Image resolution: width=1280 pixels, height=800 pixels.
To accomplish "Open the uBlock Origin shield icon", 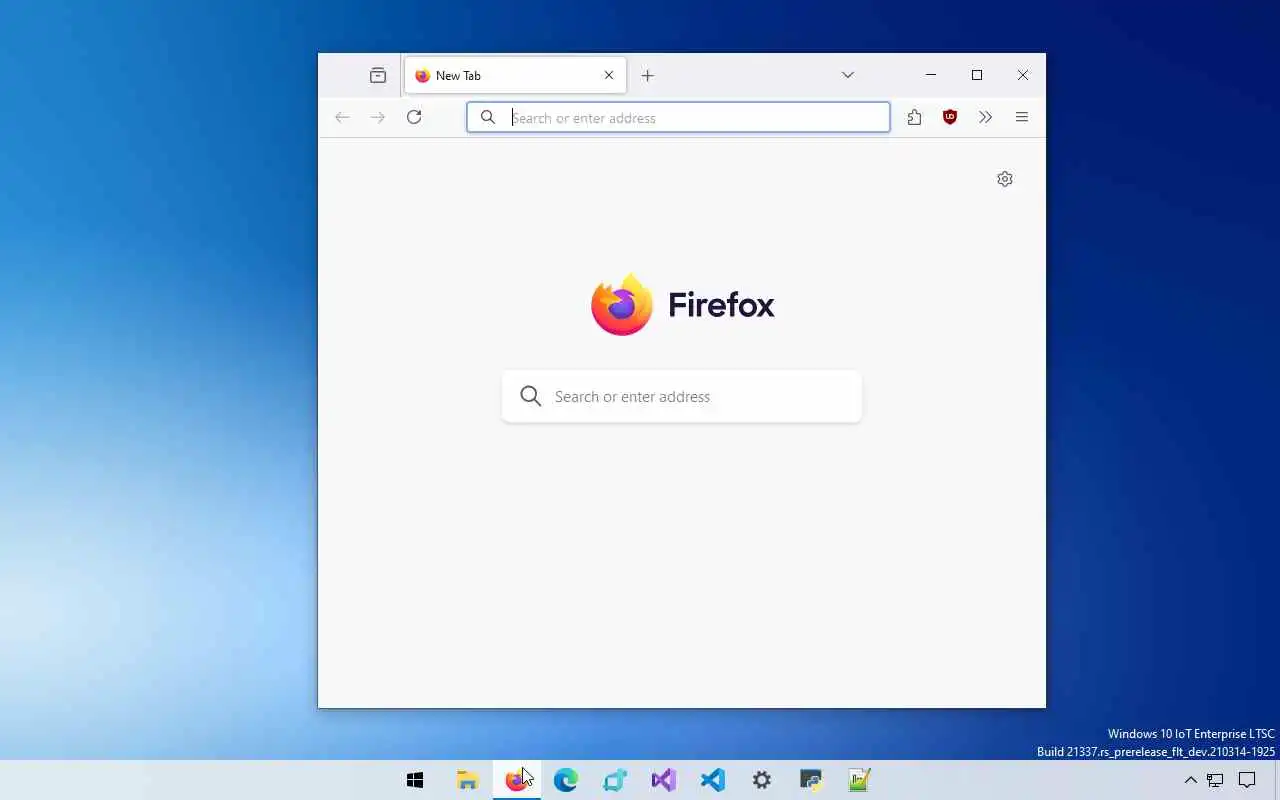I will [950, 117].
